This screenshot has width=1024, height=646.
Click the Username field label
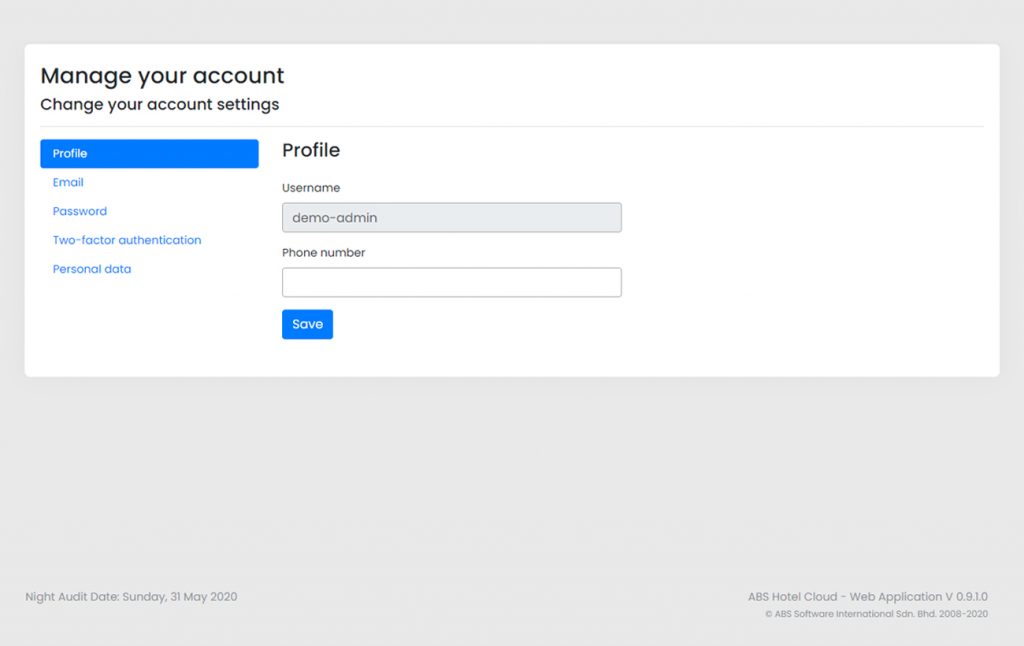[311, 188]
